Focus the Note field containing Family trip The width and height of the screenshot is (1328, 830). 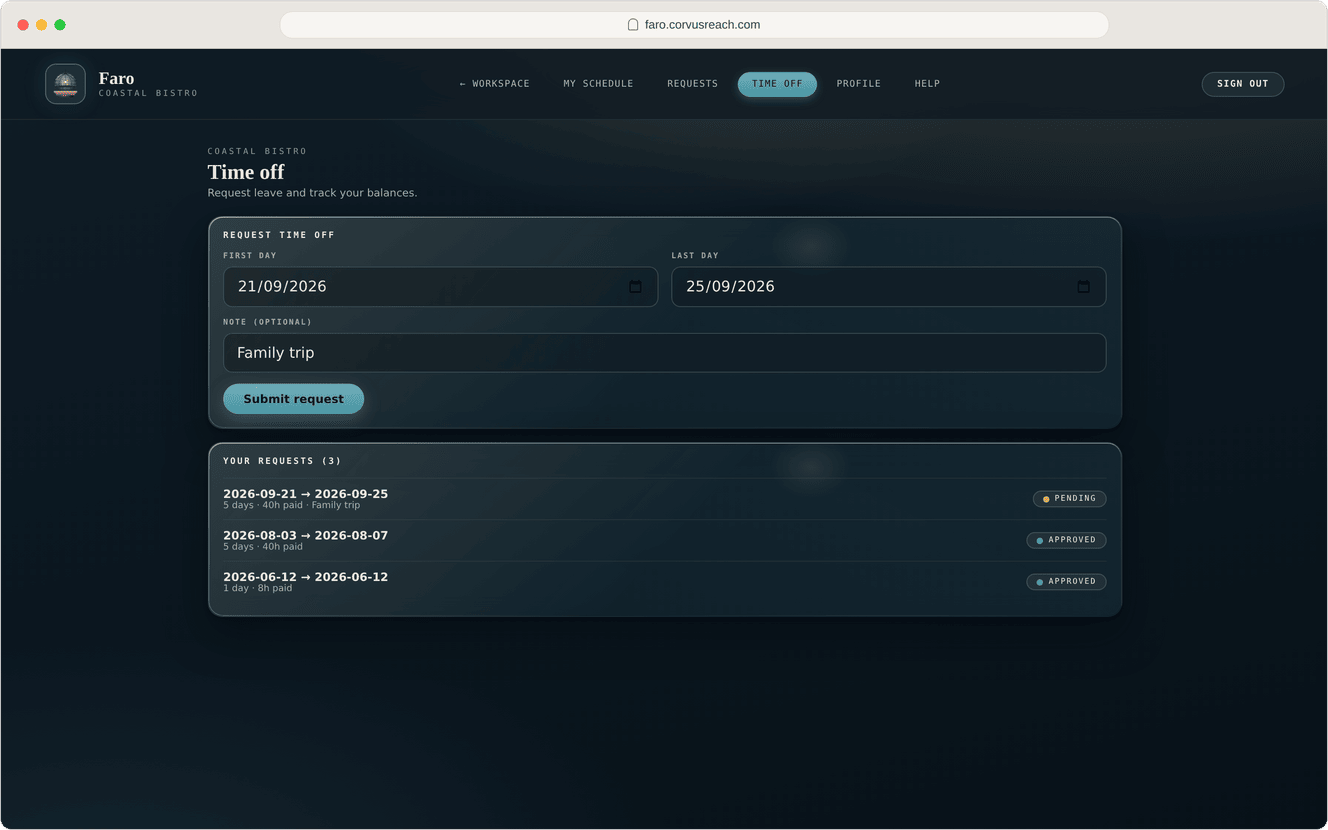pos(665,353)
